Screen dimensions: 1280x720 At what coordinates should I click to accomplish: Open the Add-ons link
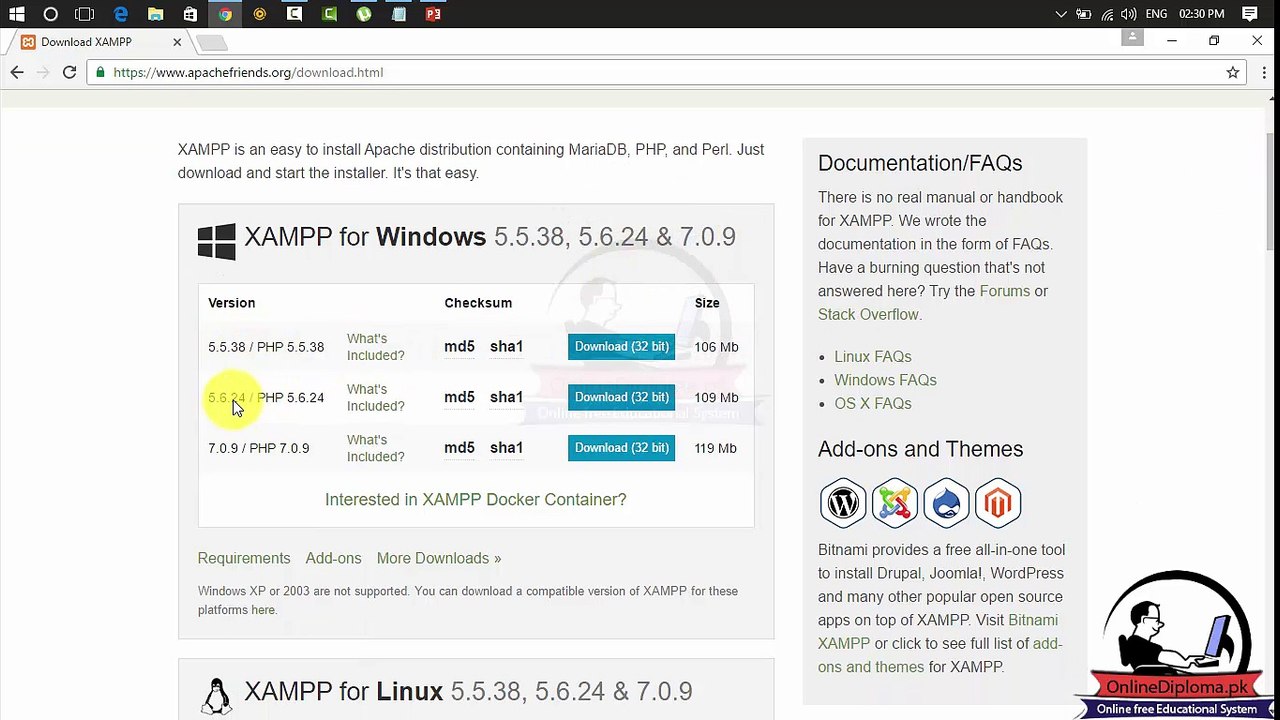[x=333, y=558]
